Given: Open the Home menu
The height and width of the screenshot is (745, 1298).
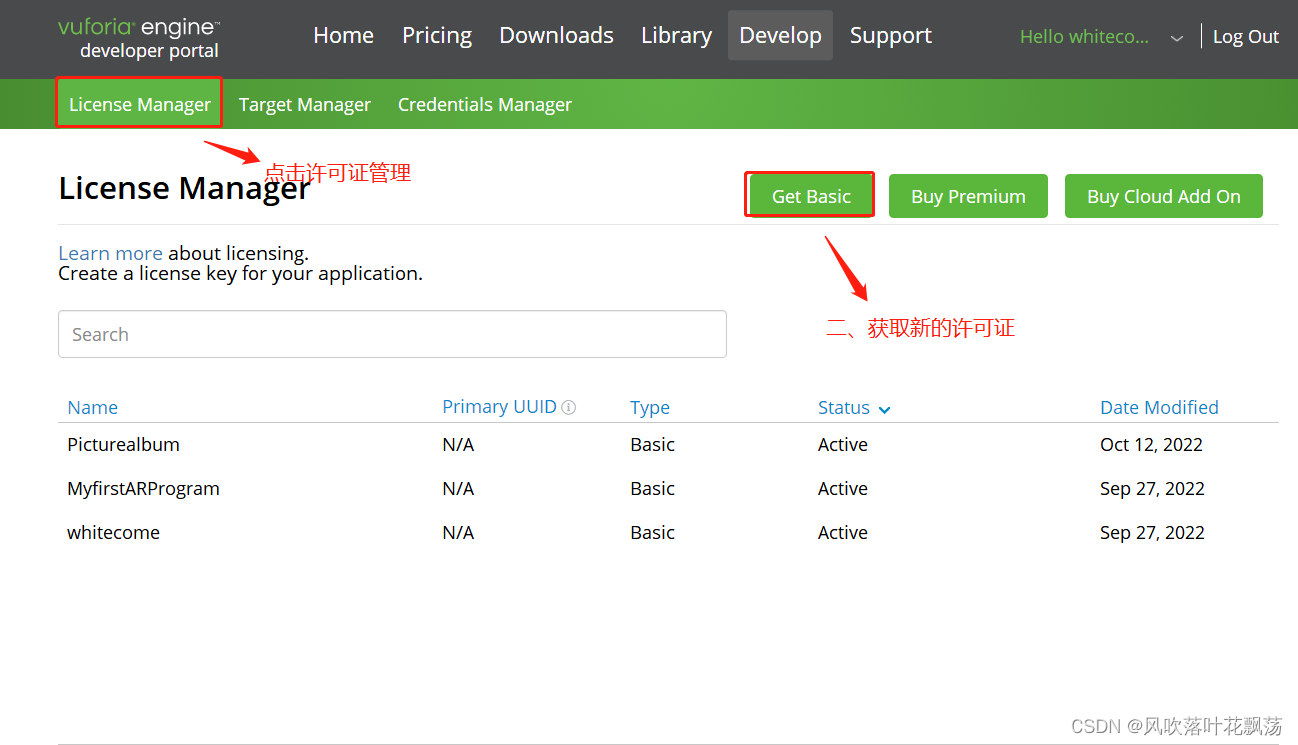Looking at the screenshot, I should tap(343, 35).
